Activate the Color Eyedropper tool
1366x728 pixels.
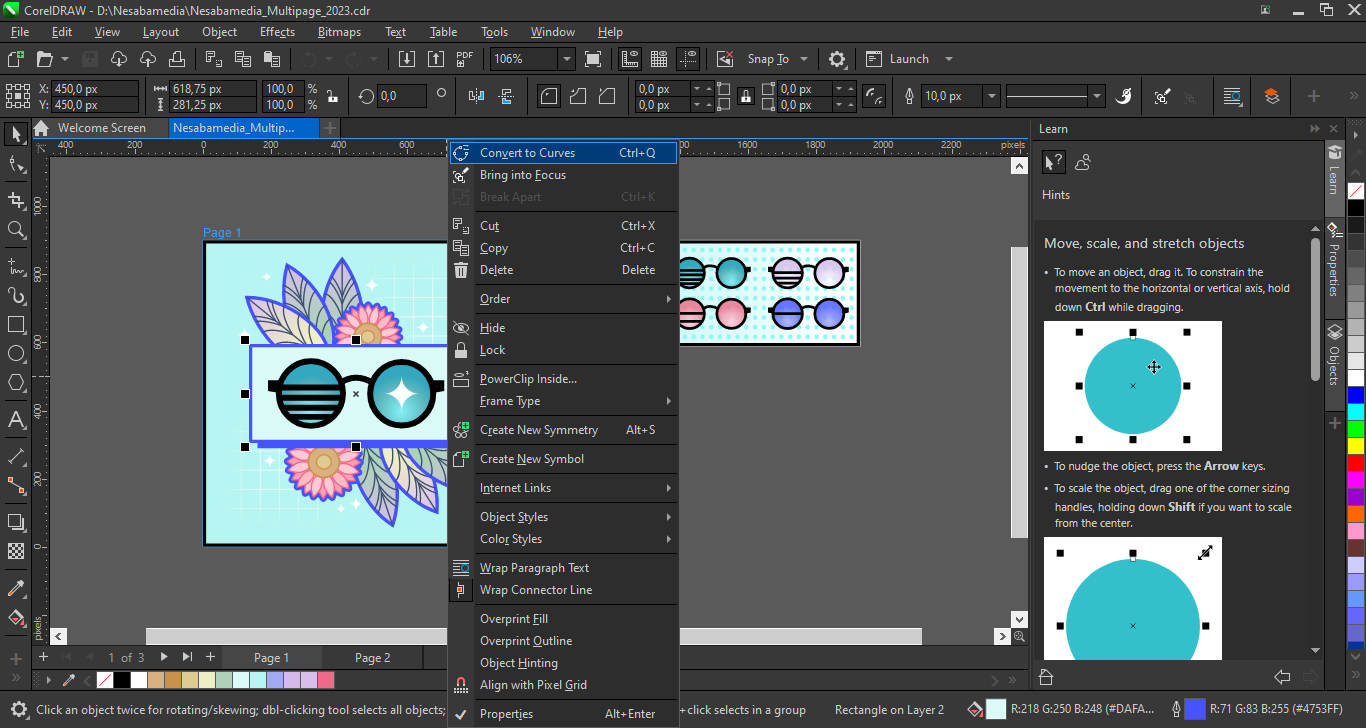[x=16, y=588]
